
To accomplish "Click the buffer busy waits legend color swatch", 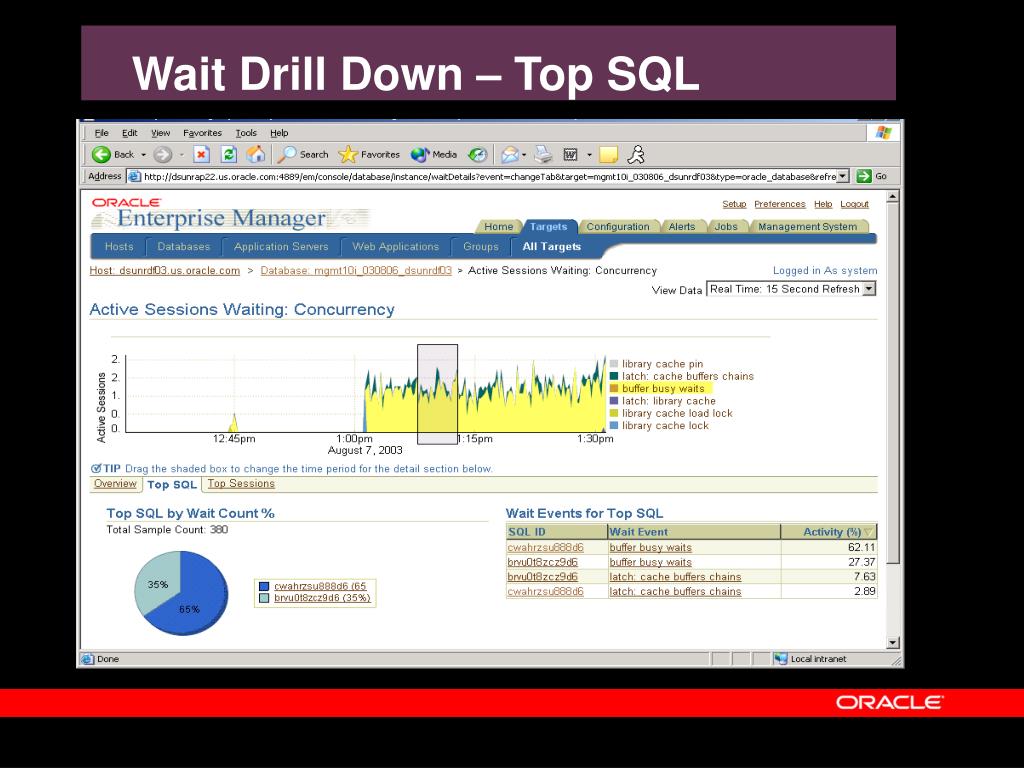I will pos(614,389).
